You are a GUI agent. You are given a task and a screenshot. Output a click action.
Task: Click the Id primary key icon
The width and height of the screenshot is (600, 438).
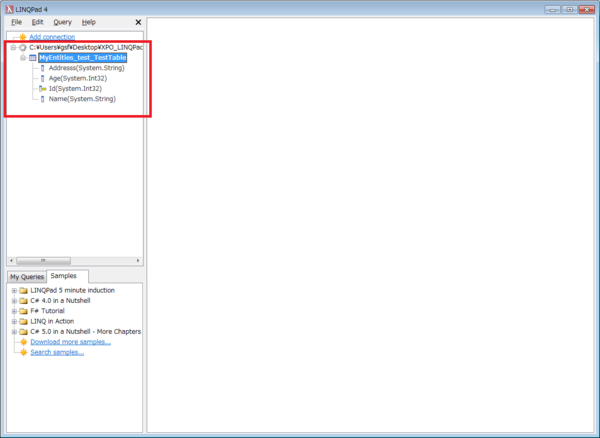pyautogui.click(x=42, y=89)
